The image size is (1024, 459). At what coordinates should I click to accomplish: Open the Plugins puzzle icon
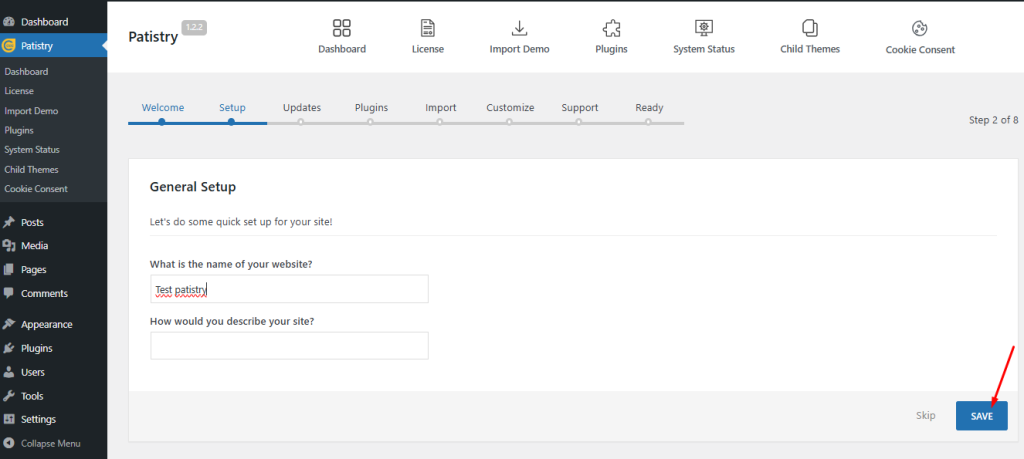click(x=611, y=28)
